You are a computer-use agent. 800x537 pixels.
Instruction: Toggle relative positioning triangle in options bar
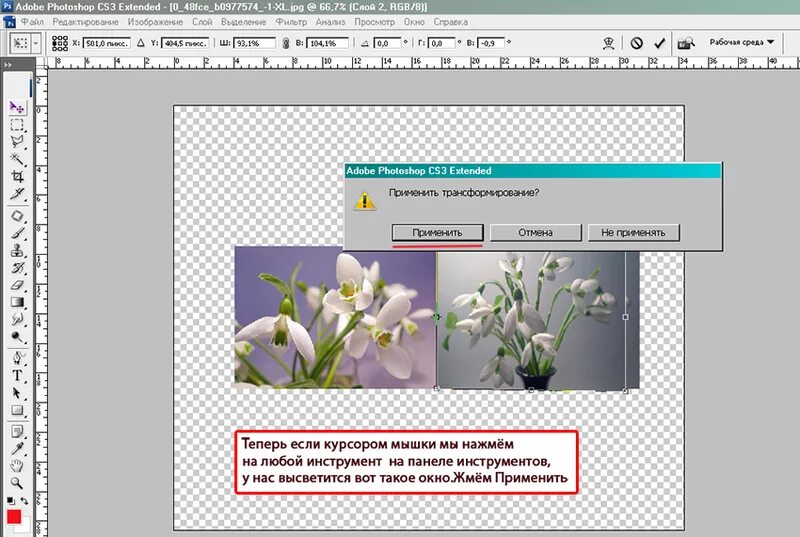141,43
